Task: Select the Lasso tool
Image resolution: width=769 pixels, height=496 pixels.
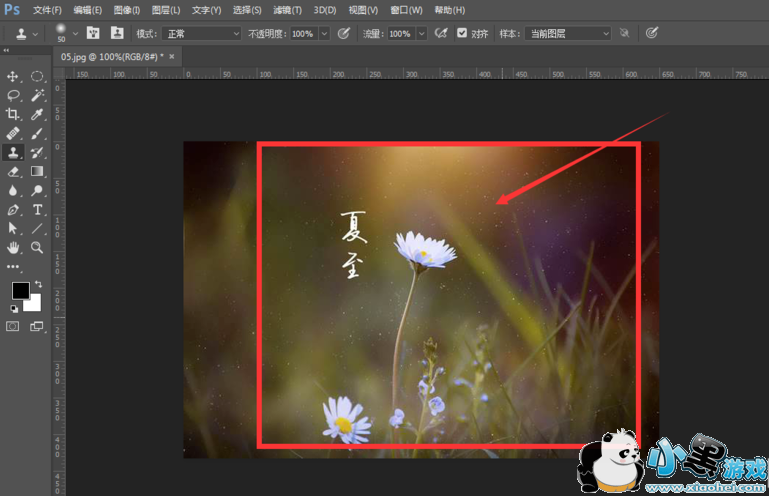Action: point(14,95)
